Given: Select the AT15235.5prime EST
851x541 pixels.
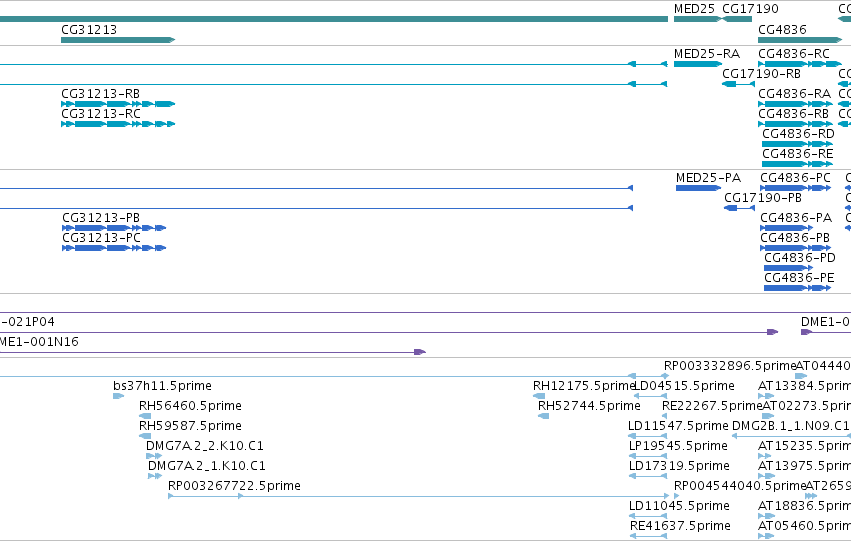Looking at the screenshot, I should tap(765, 456).
